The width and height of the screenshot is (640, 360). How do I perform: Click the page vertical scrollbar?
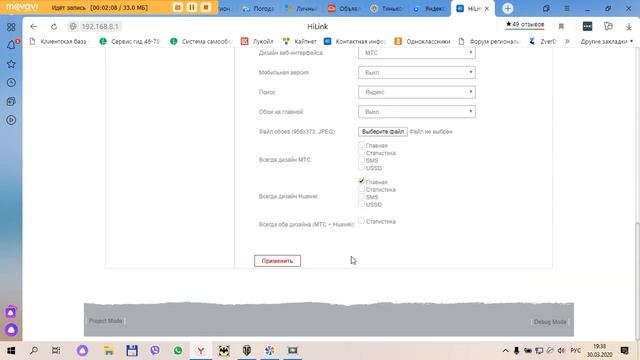pyautogui.click(x=637, y=282)
